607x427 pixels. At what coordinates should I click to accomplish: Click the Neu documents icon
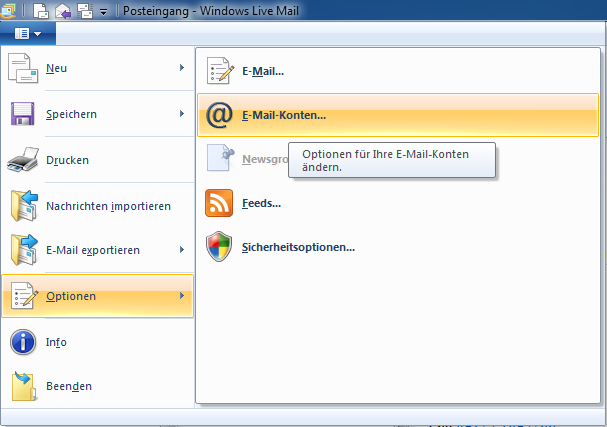click(23, 68)
